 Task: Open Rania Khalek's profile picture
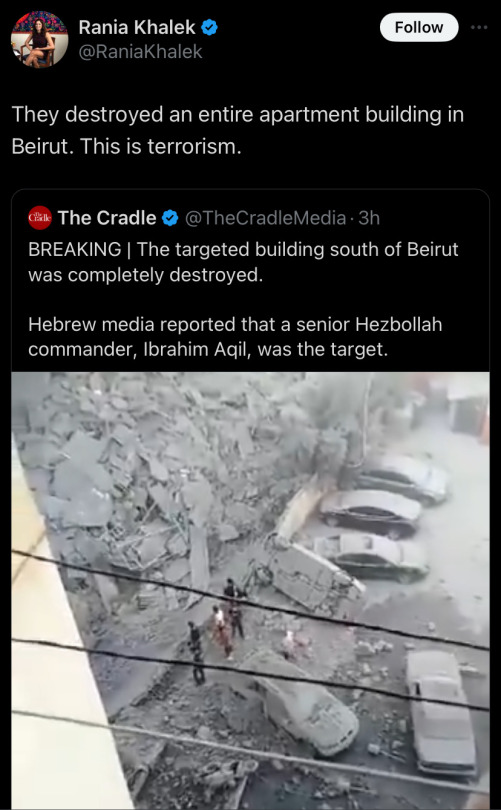pos(39,39)
